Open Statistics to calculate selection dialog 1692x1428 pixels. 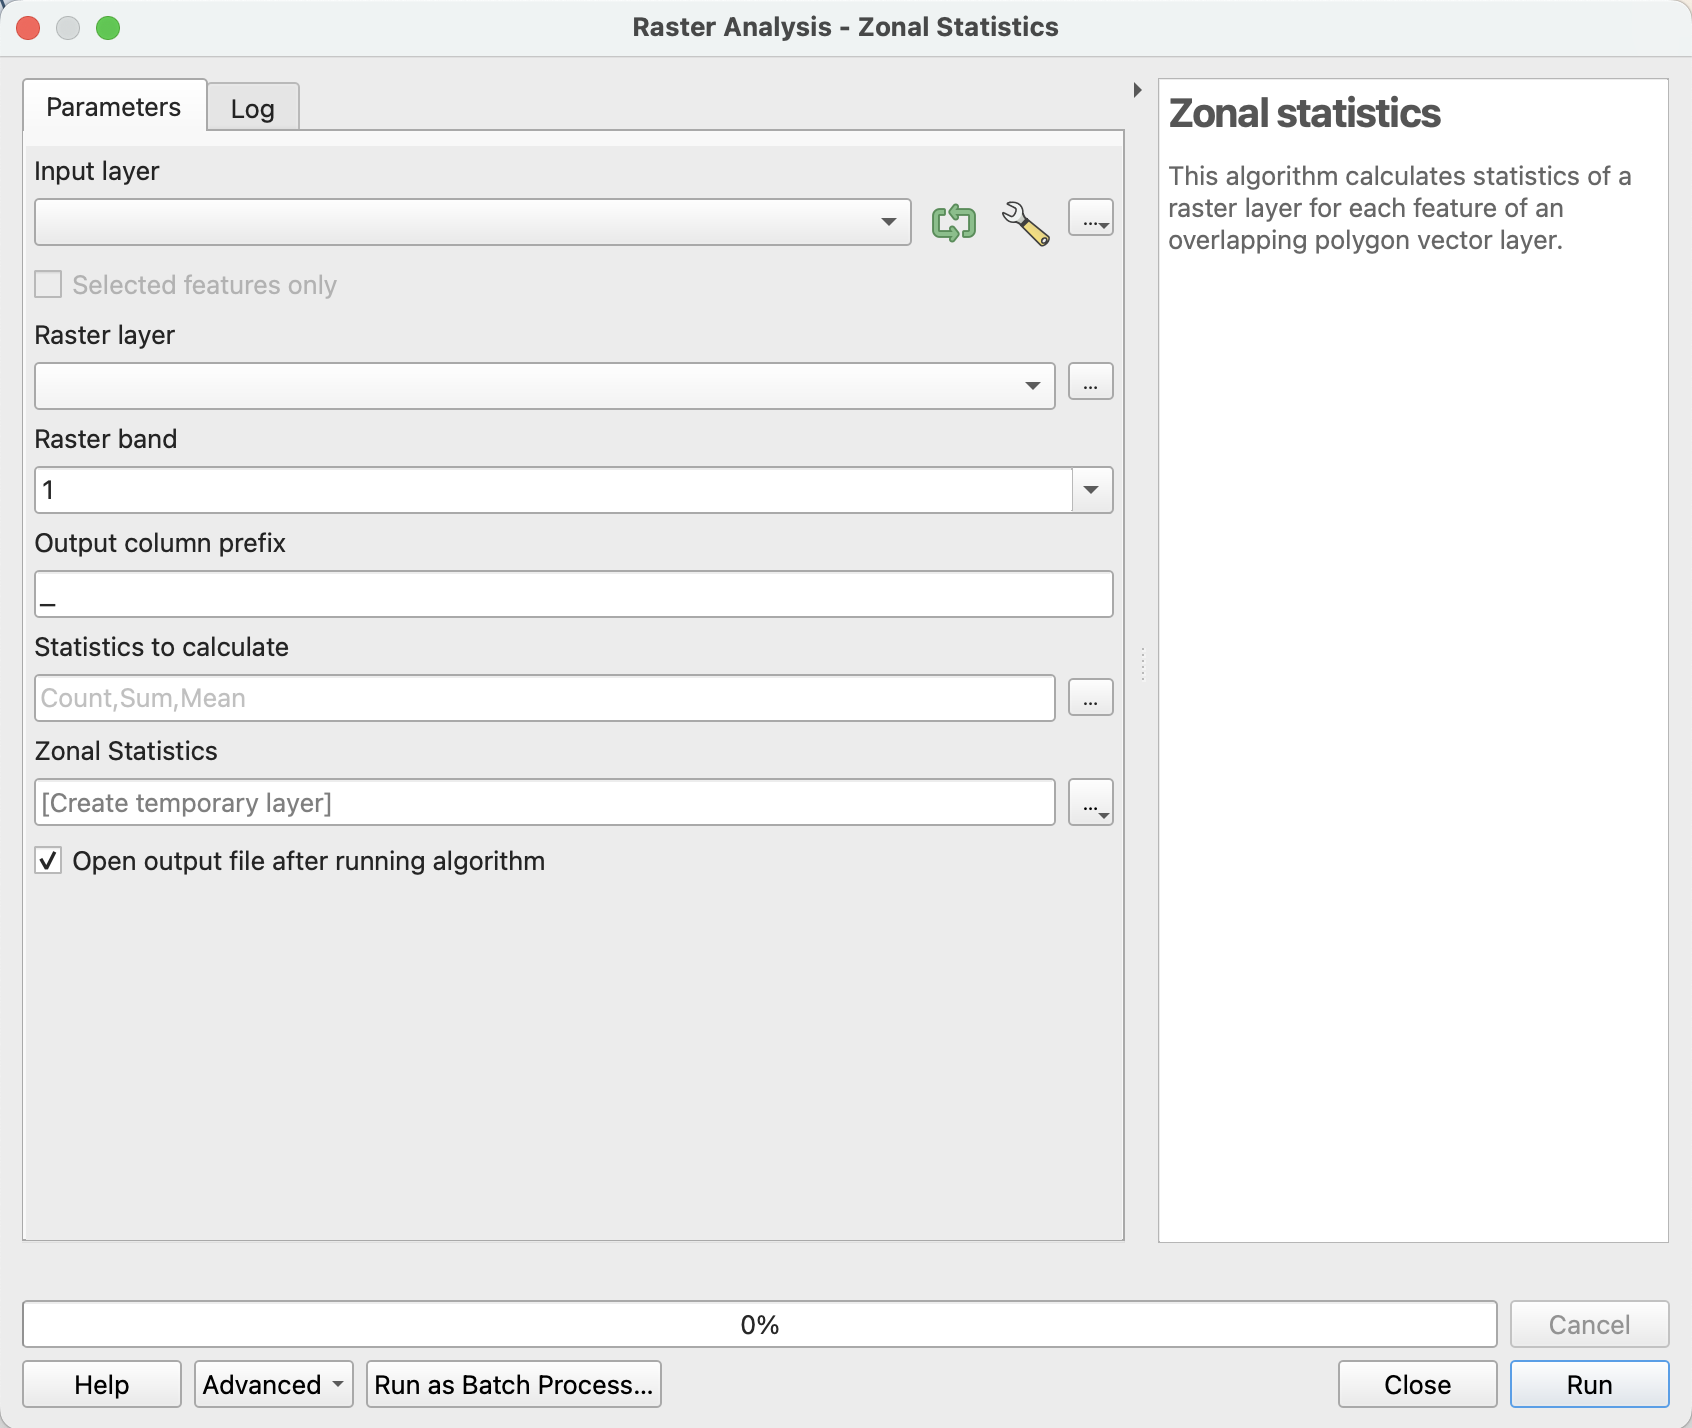coord(1091,698)
